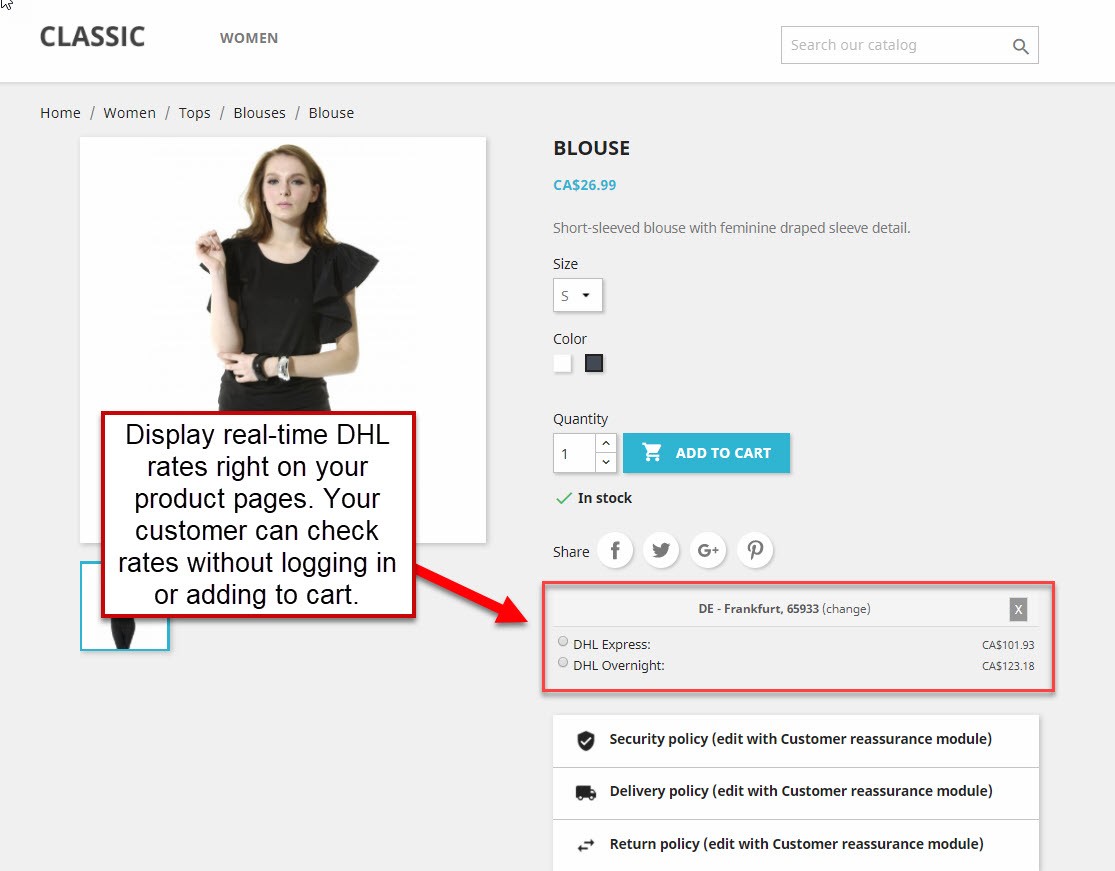The height and width of the screenshot is (871, 1115).
Task: Click the Delivery policy truck icon
Action: pyautogui.click(x=586, y=792)
